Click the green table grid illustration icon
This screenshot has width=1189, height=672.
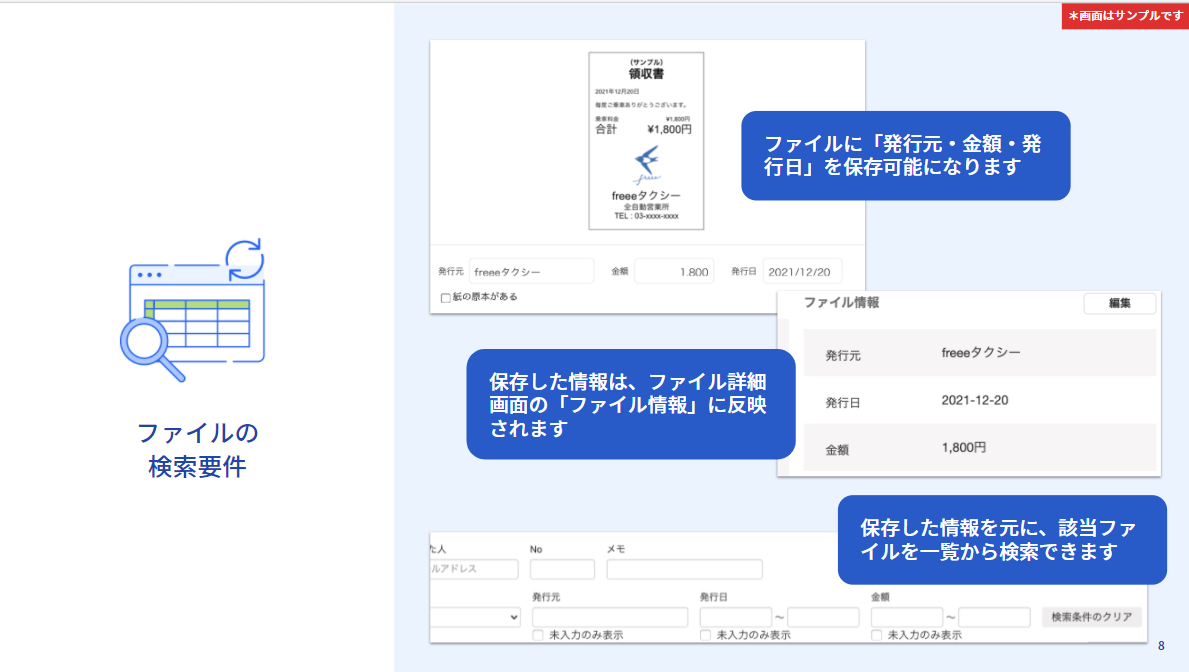pos(197,325)
